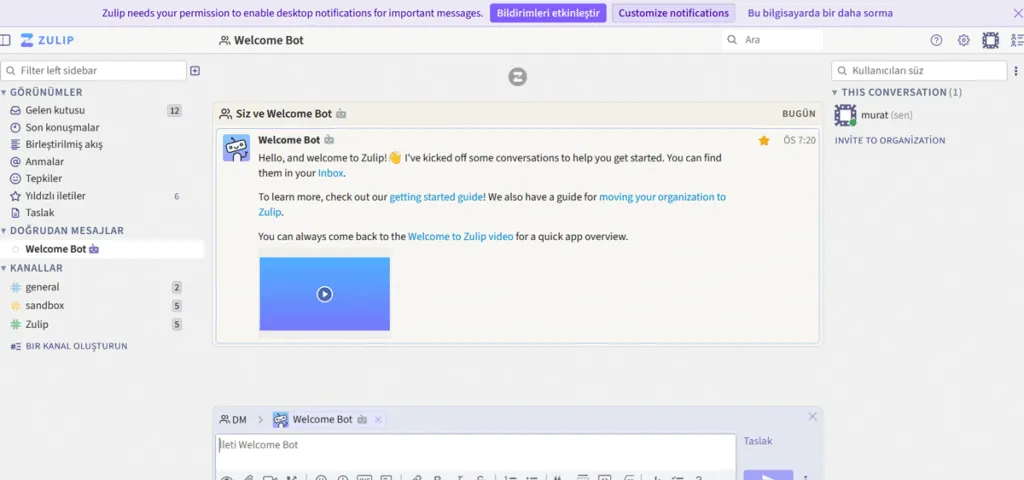
Task: Collapse the GÖRÜNÜMLER section
Action: coord(5,92)
